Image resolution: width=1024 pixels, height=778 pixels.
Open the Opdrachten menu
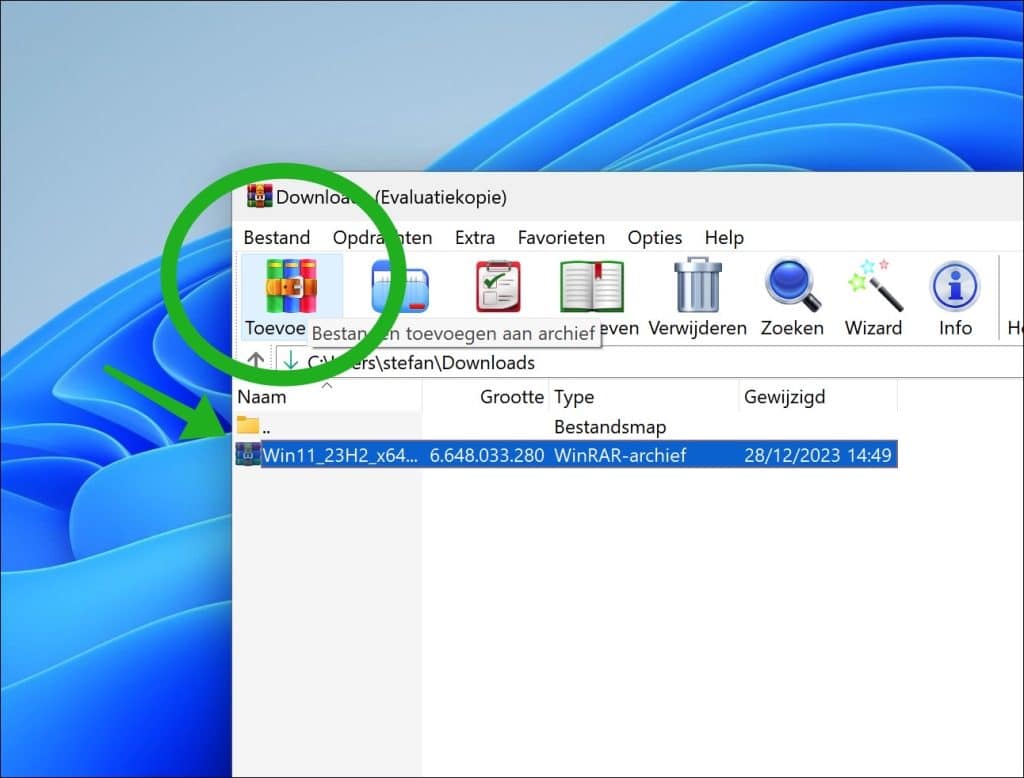tap(383, 238)
